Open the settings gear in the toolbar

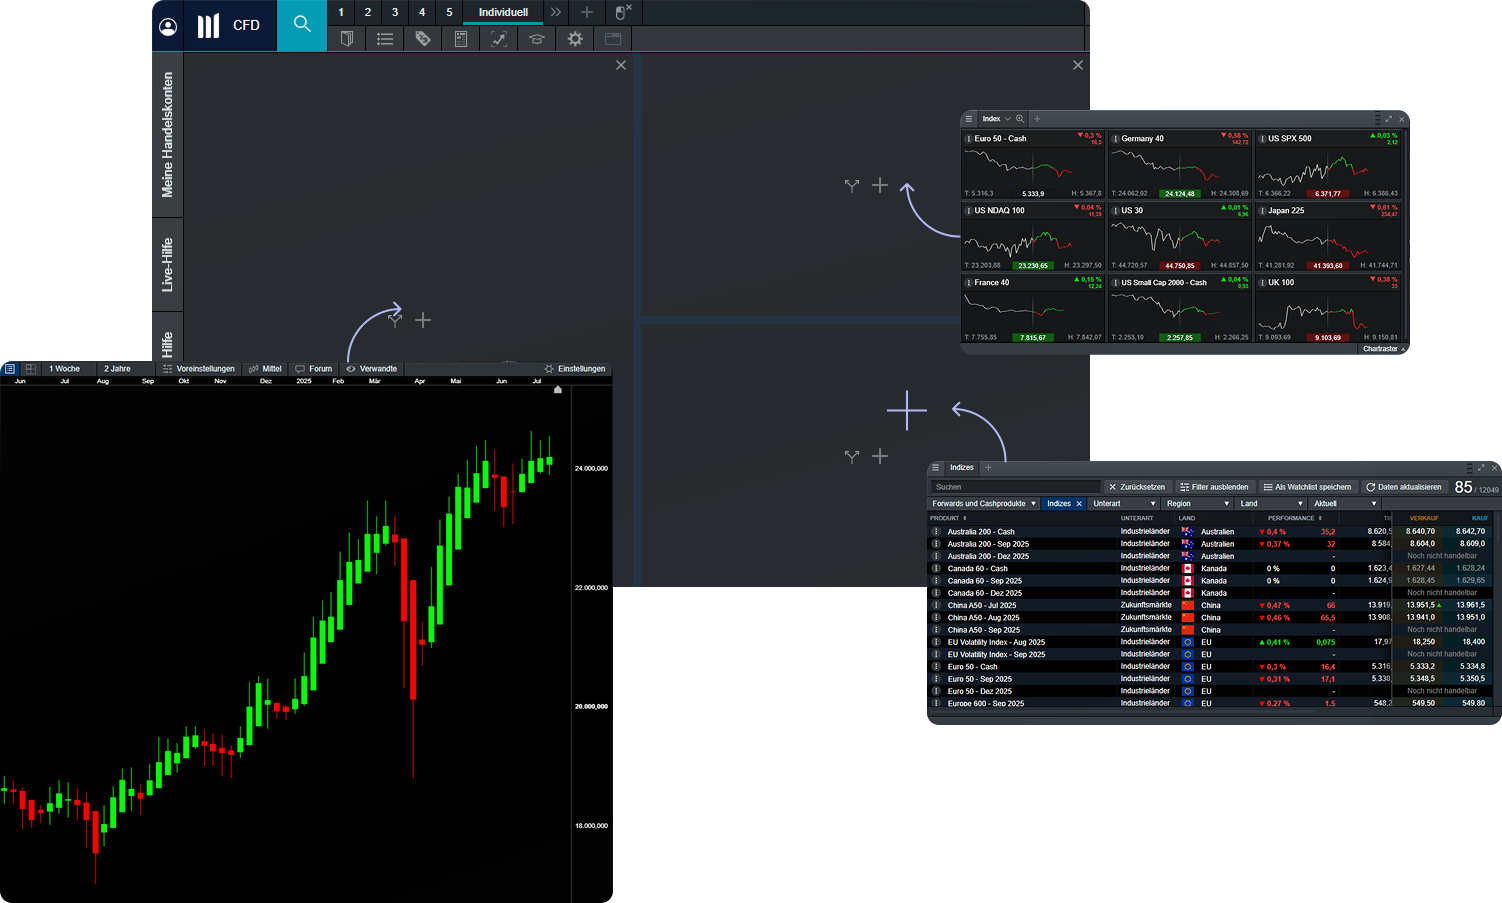coord(574,39)
